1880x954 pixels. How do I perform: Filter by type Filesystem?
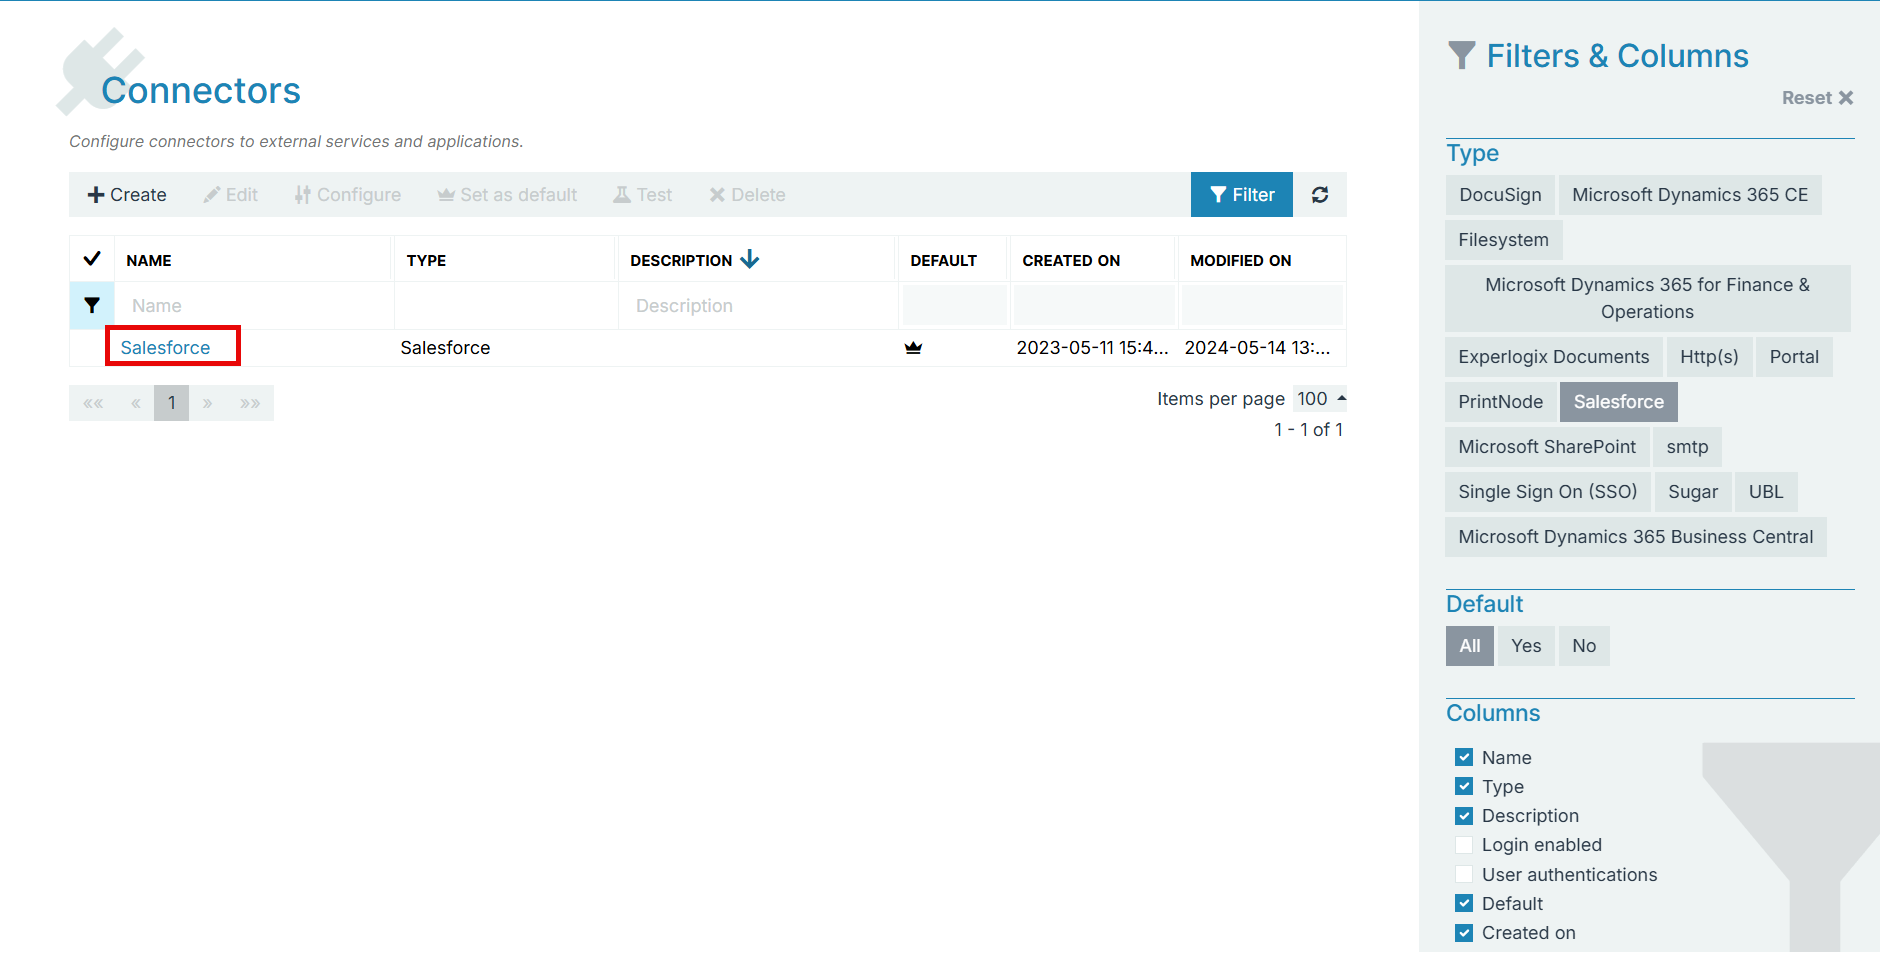[x=1503, y=240]
